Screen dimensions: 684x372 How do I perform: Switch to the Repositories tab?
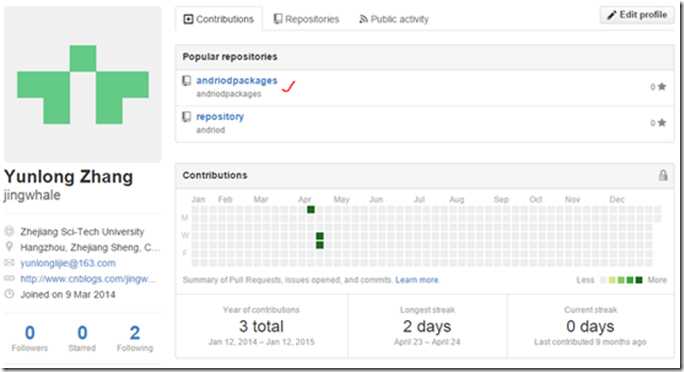(x=306, y=19)
